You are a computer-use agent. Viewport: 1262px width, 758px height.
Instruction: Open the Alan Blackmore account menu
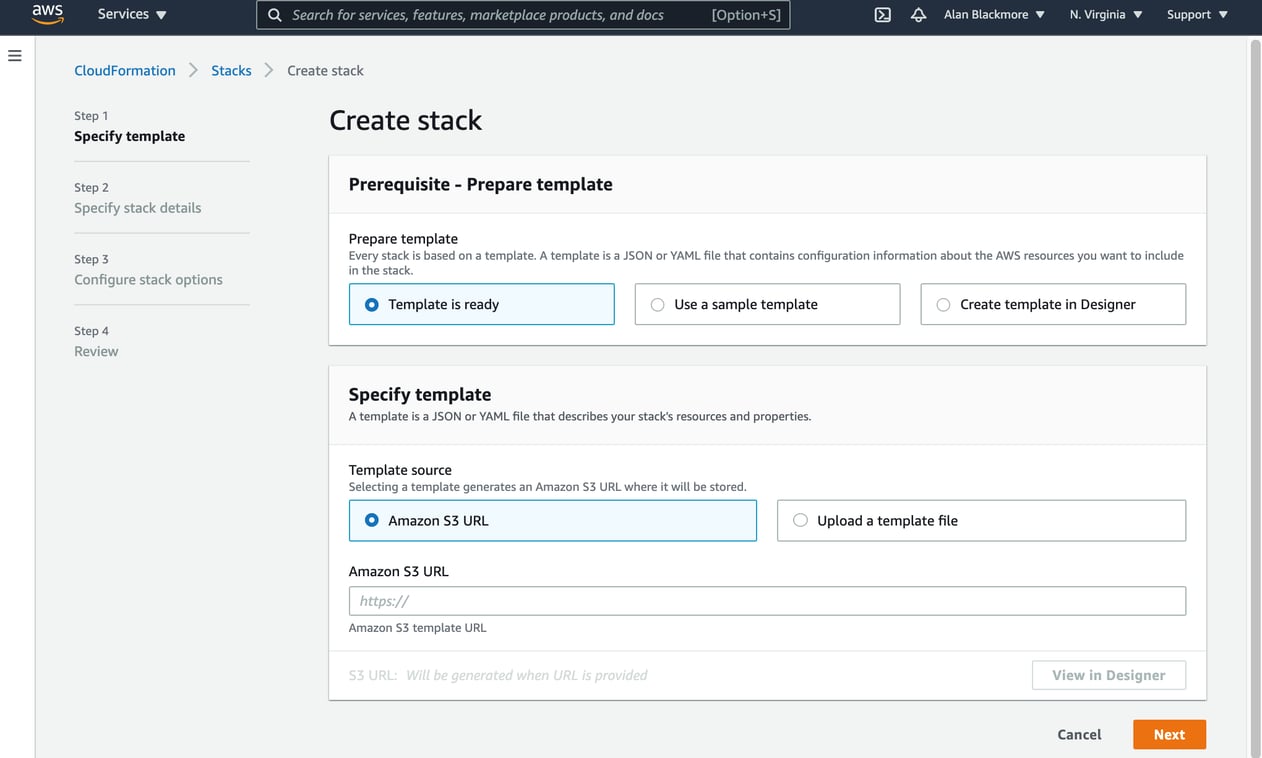pos(992,15)
